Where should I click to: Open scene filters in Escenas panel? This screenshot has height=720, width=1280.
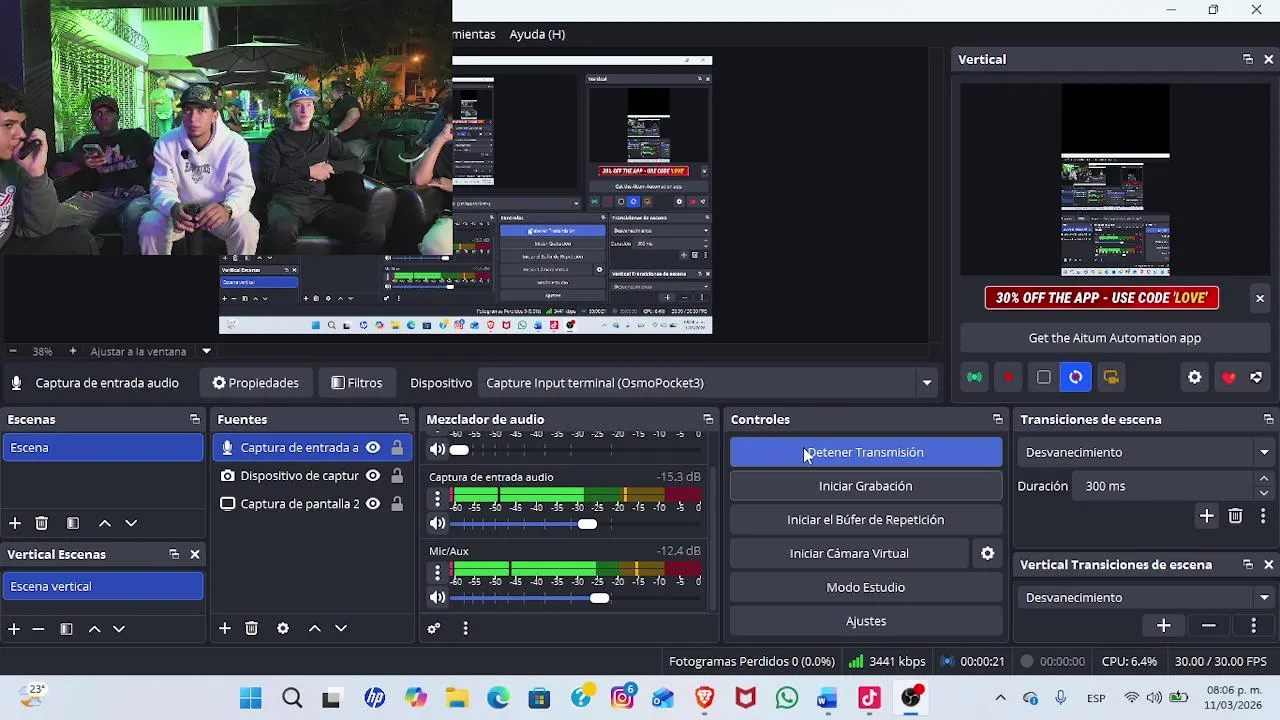click(x=73, y=523)
